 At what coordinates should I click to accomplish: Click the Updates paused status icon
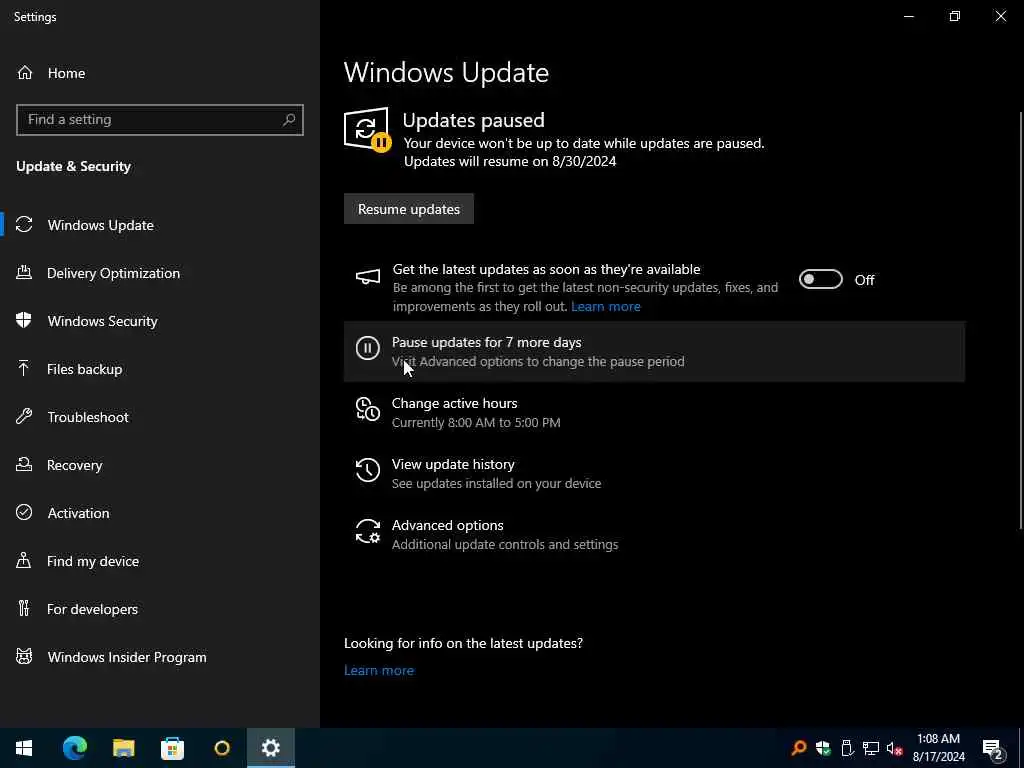click(x=367, y=130)
